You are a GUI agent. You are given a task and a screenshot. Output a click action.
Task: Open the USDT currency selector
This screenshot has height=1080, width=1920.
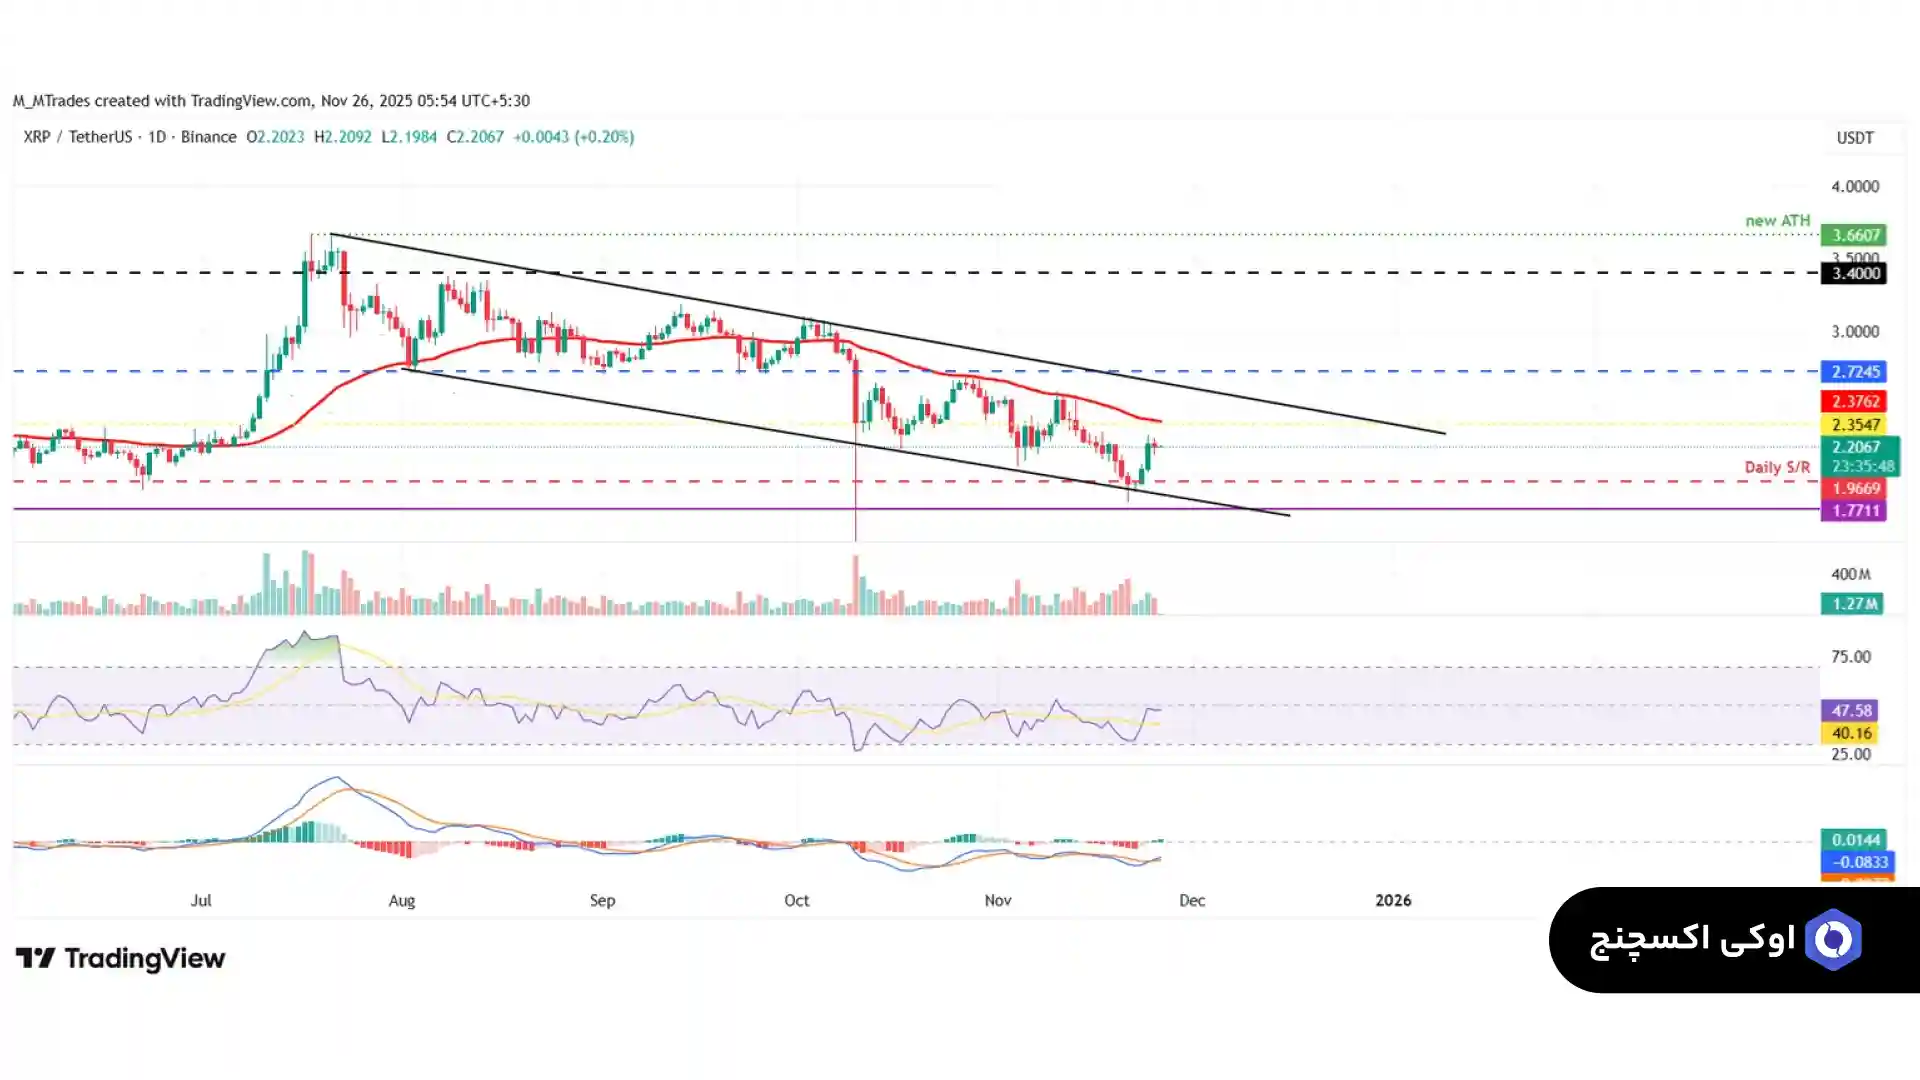pos(1854,138)
